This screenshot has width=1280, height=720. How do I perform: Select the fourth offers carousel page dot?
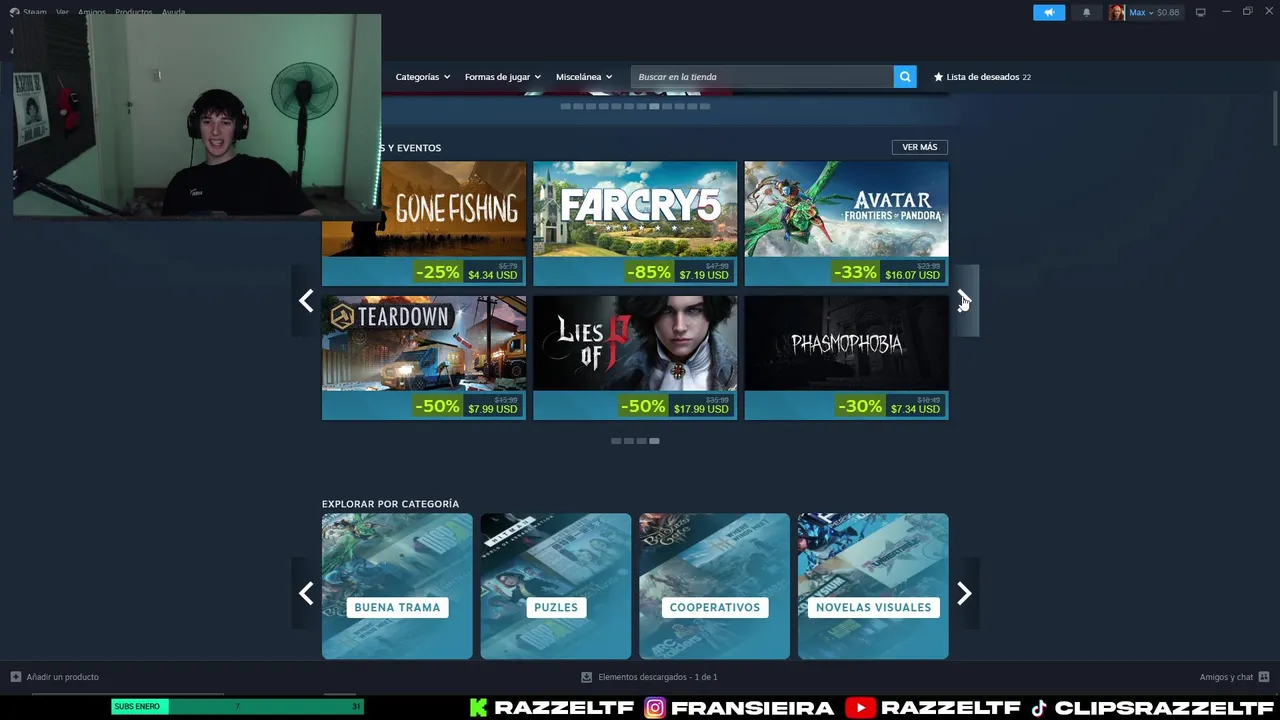654,441
